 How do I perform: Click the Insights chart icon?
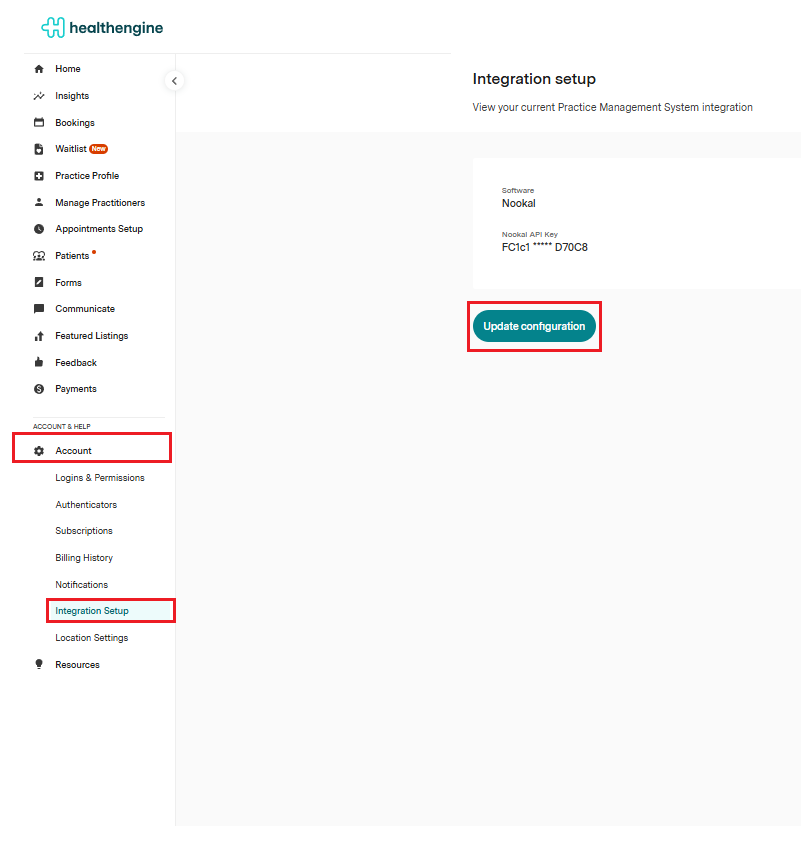(39, 96)
